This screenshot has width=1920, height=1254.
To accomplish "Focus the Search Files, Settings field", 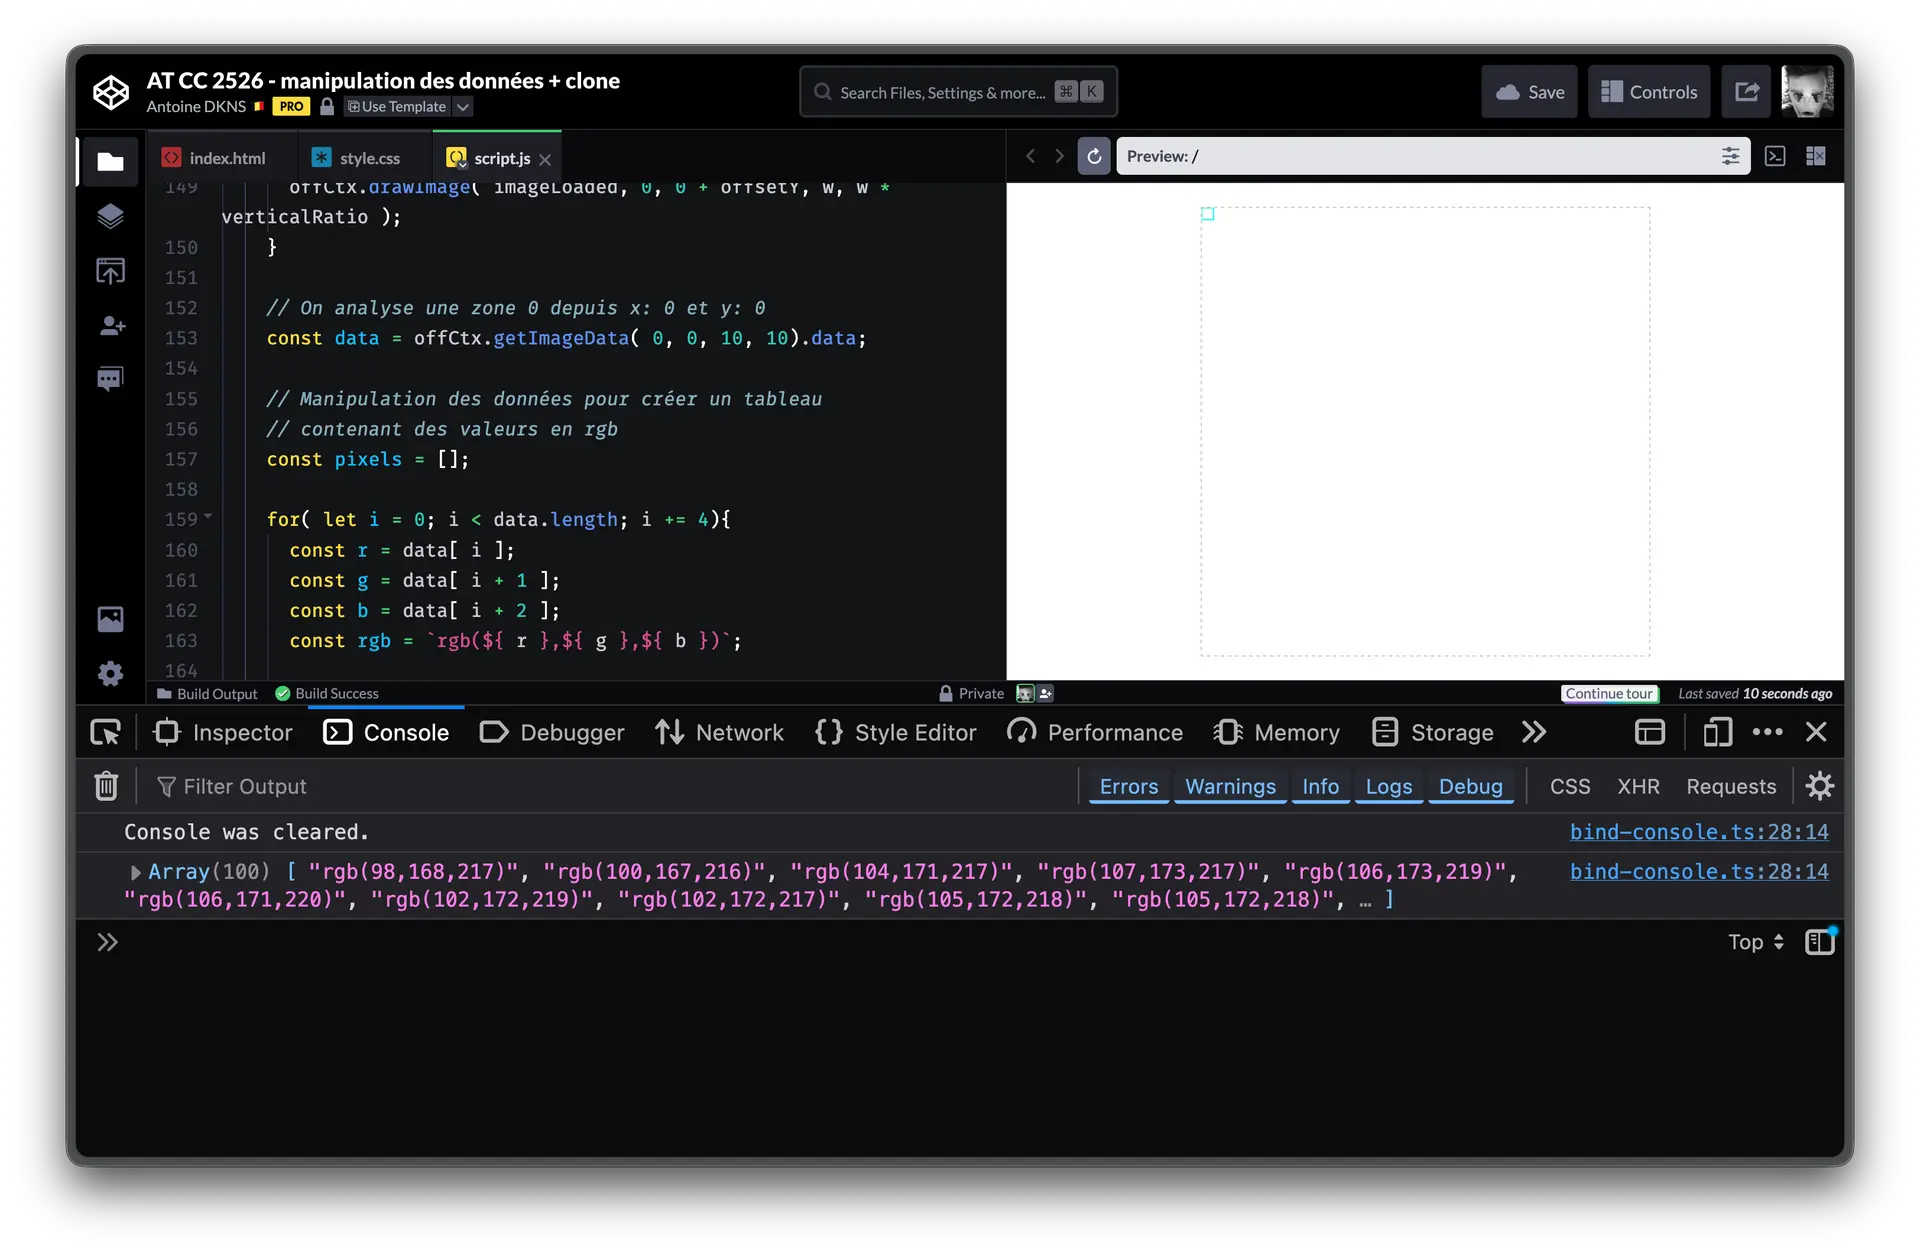I will [941, 92].
